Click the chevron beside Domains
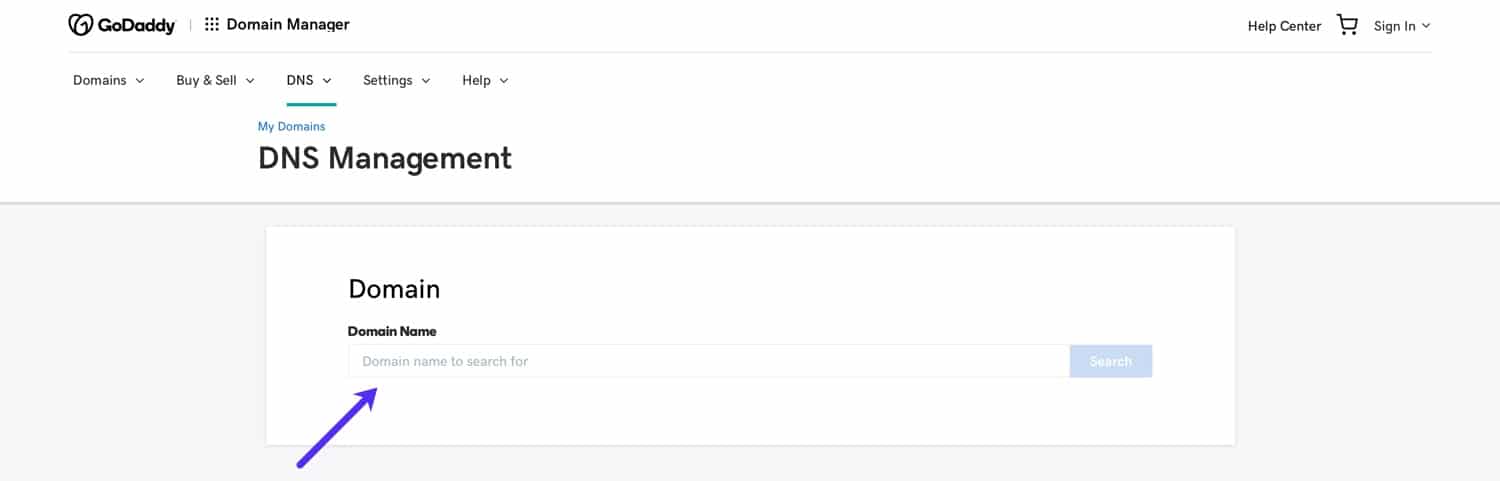1500x481 pixels. click(140, 81)
